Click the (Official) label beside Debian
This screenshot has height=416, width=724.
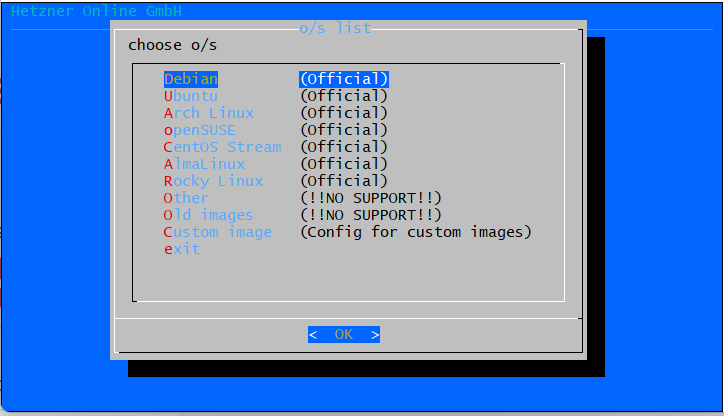tap(344, 79)
